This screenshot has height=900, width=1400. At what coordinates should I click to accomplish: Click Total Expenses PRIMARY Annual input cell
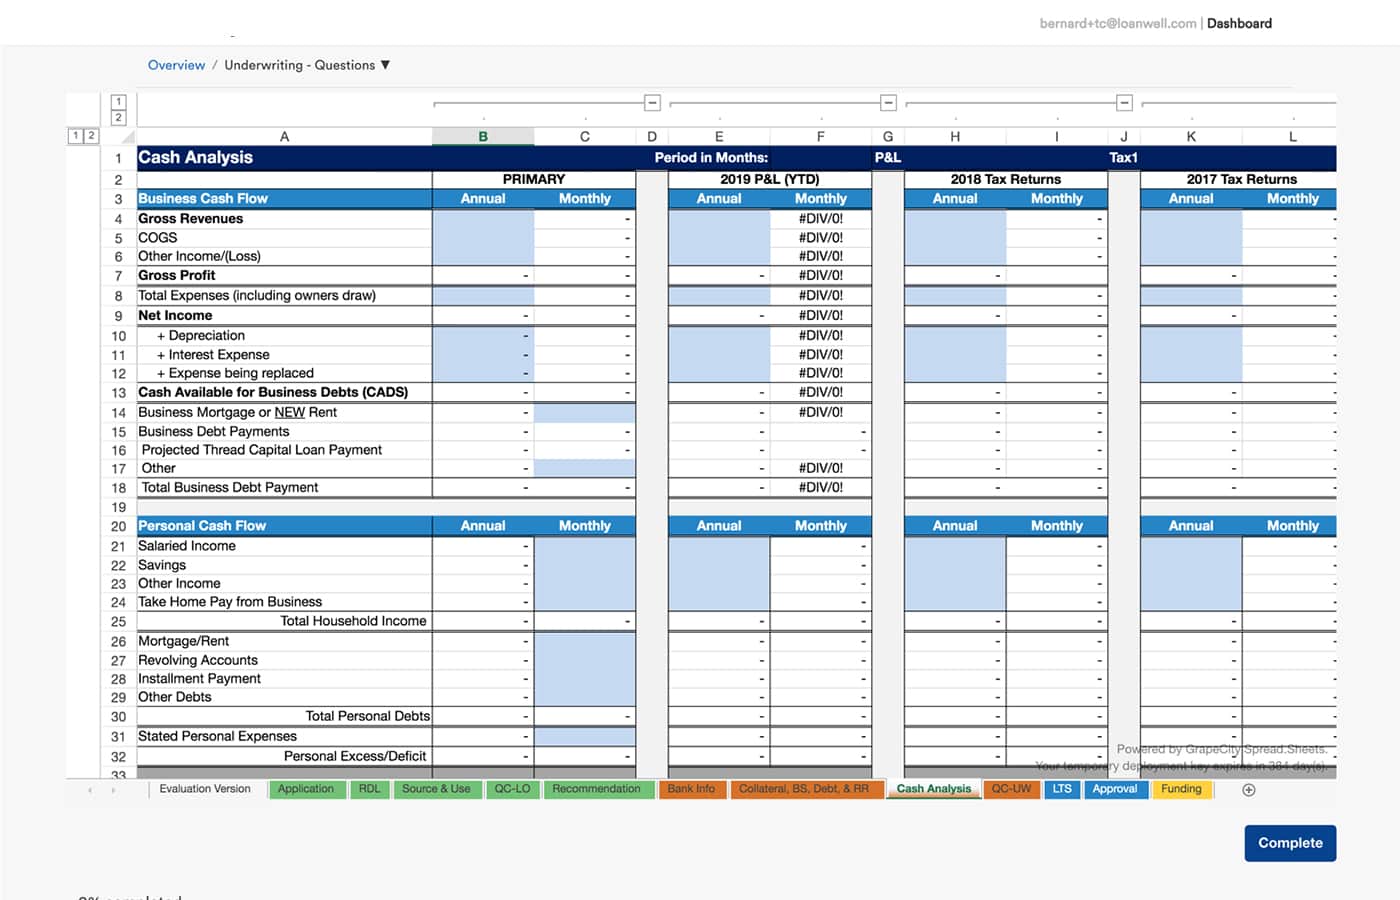click(483, 296)
